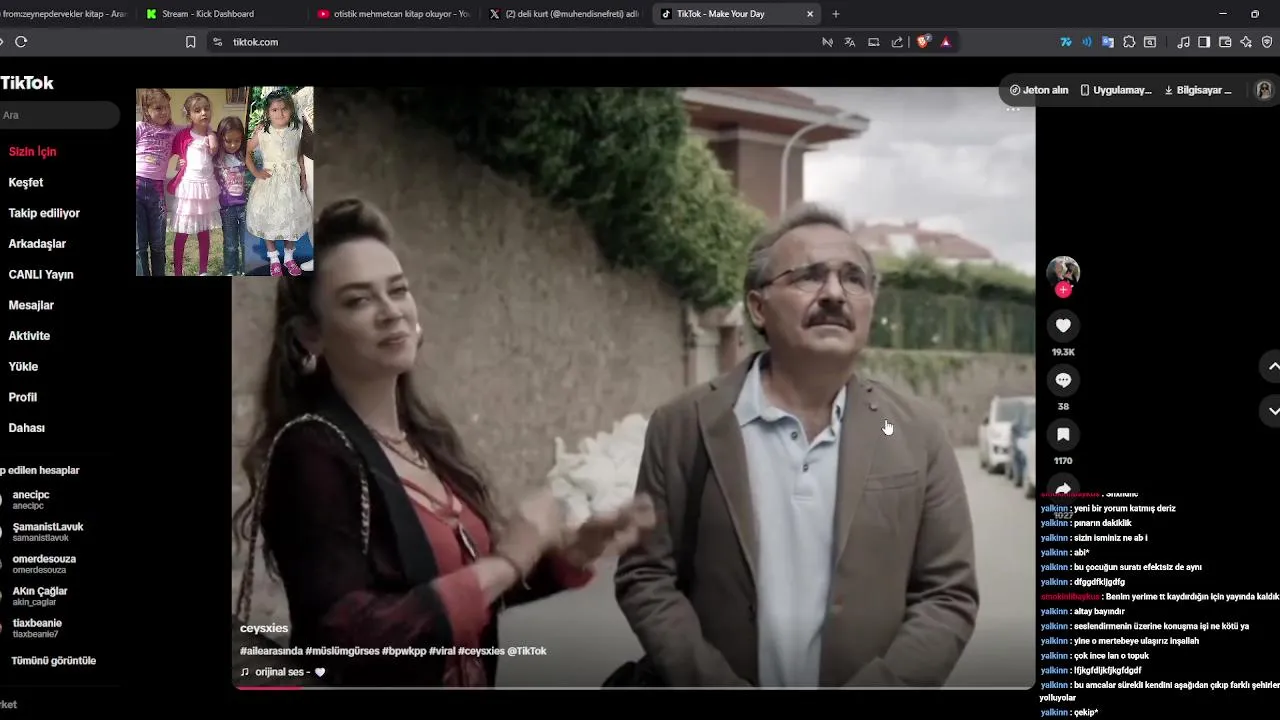
Task: Click the sound wave extension icon
Action: (1087, 42)
